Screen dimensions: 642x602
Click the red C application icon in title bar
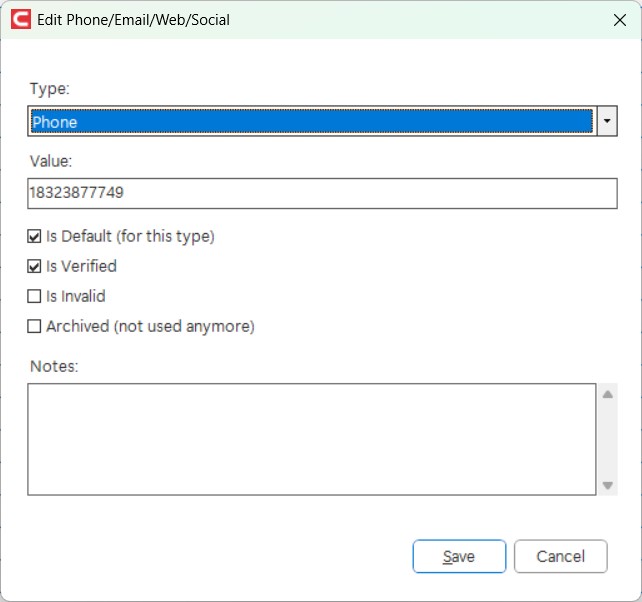21,20
